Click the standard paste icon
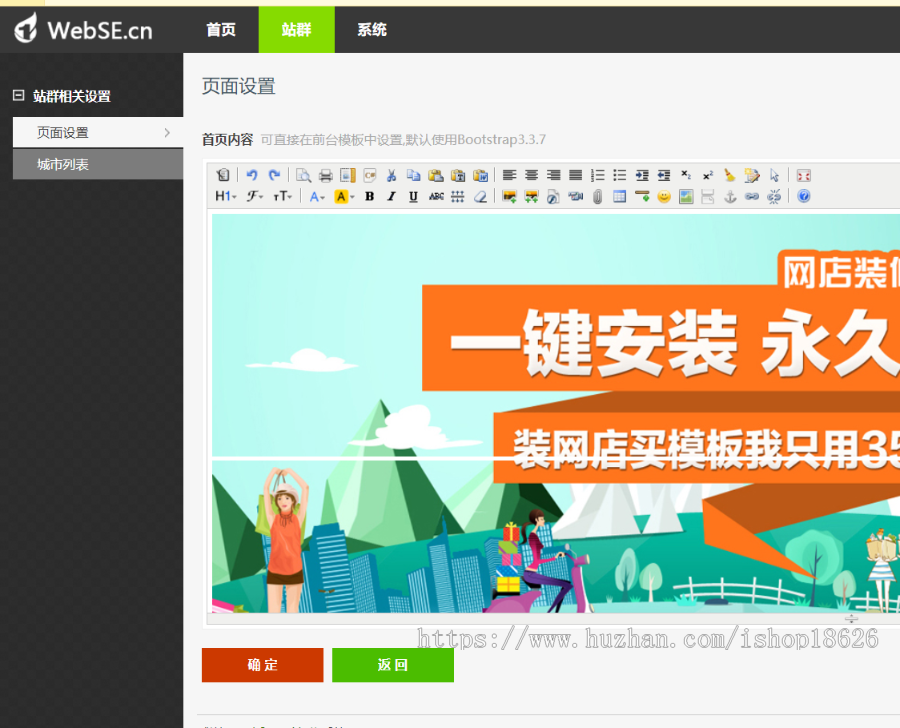 point(436,175)
